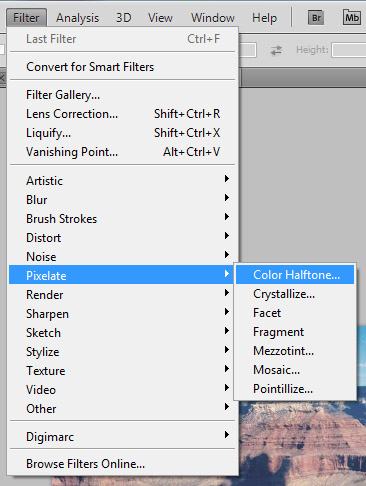This screenshot has height=486, width=366.
Task: Apply the Facet filter
Action: click(x=295, y=313)
